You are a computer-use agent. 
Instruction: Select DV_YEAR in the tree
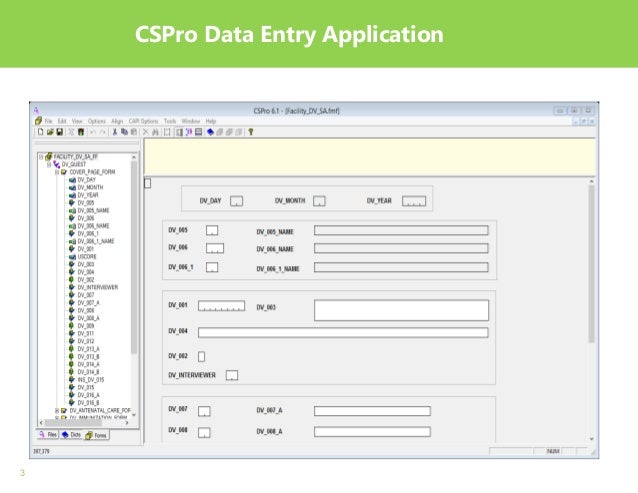coord(87,195)
